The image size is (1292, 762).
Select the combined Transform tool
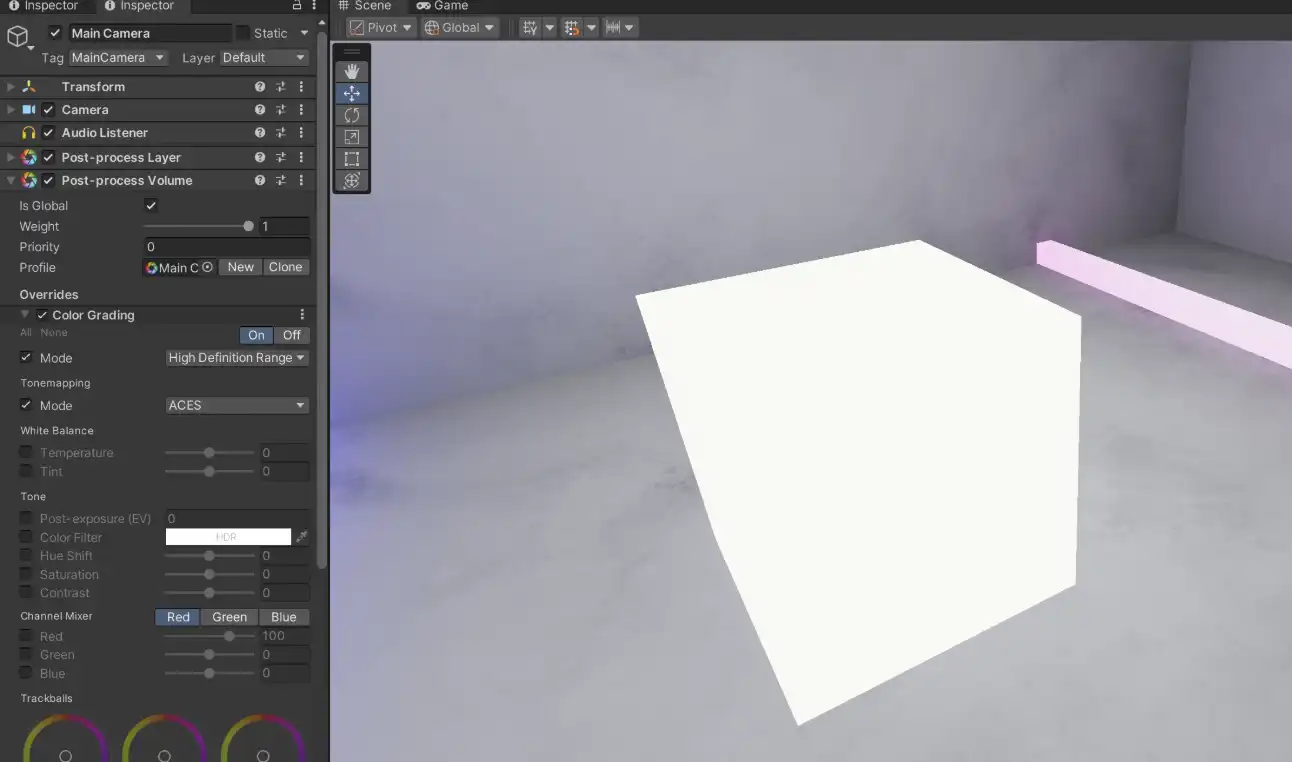coord(352,181)
